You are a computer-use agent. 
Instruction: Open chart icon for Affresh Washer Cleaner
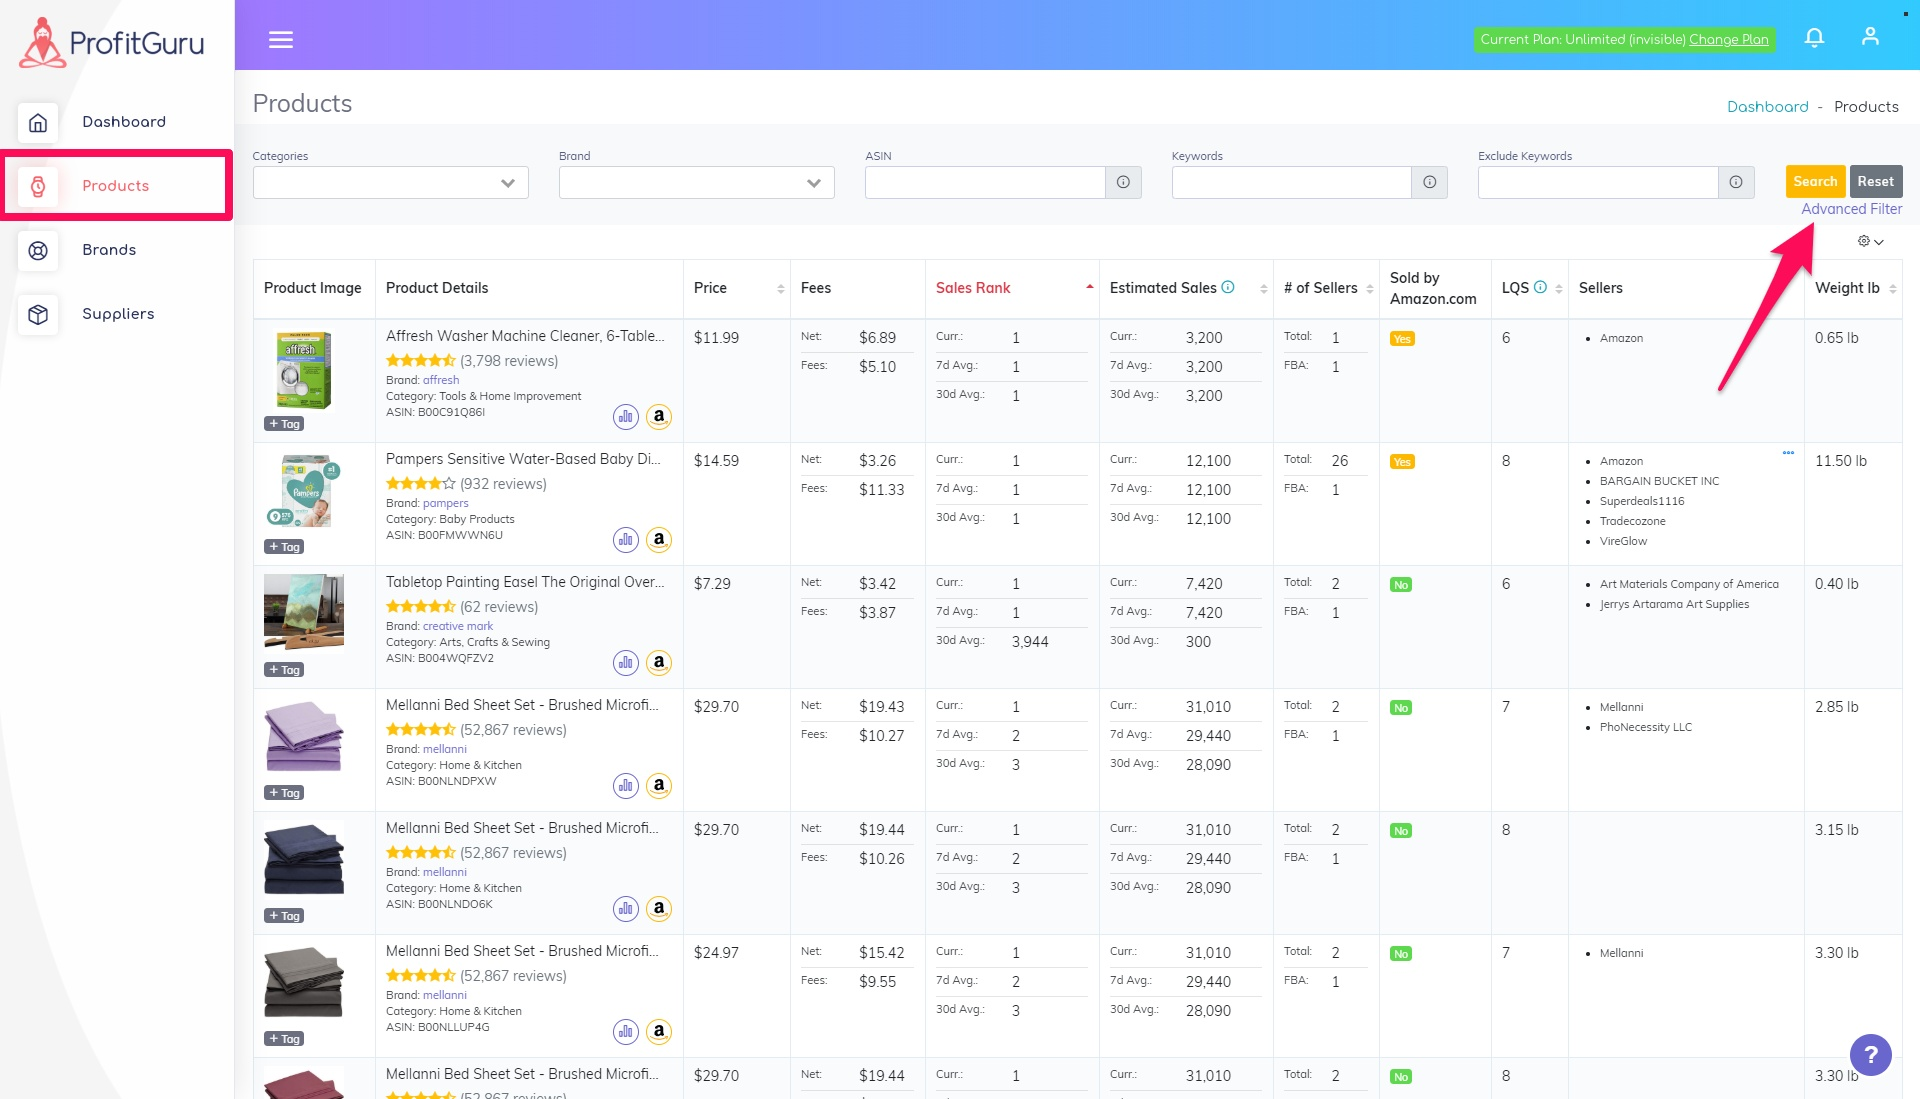(x=626, y=417)
